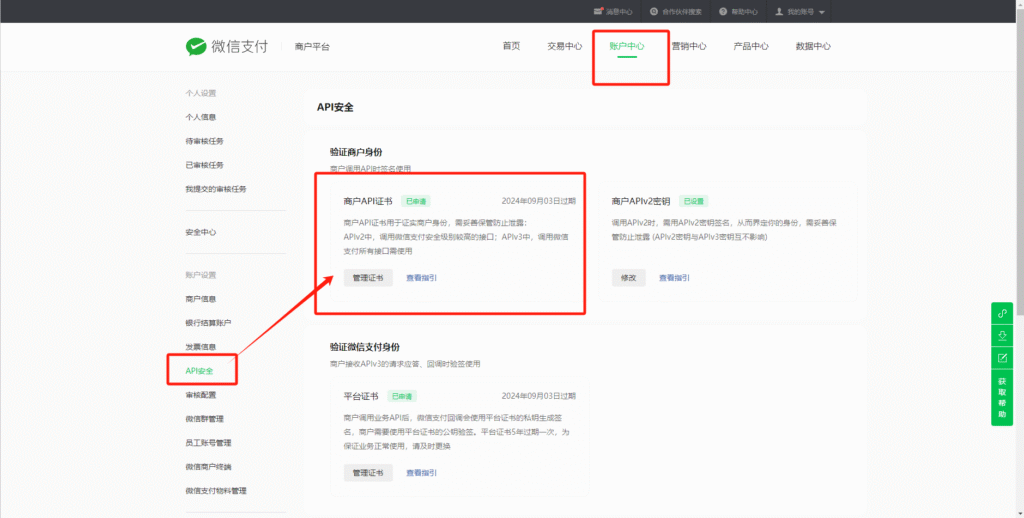Open 已审核任务 in the sidebar
Image resolution: width=1024 pixels, height=518 pixels.
coord(204,165)
